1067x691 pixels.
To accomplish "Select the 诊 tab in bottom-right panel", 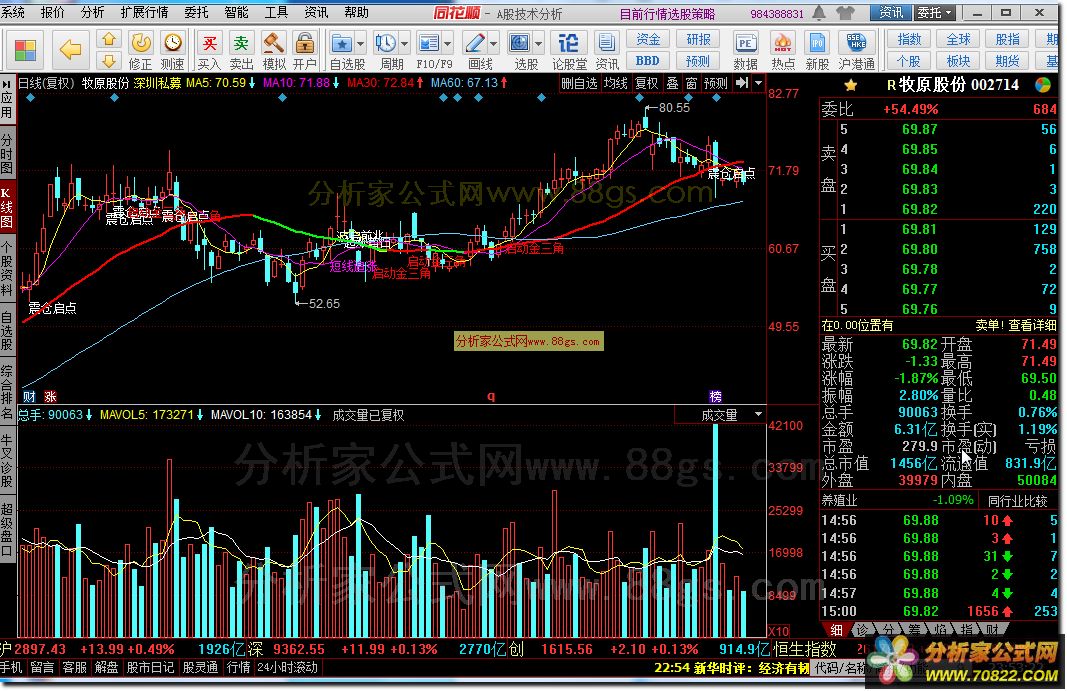I will (x=862, y=630).
